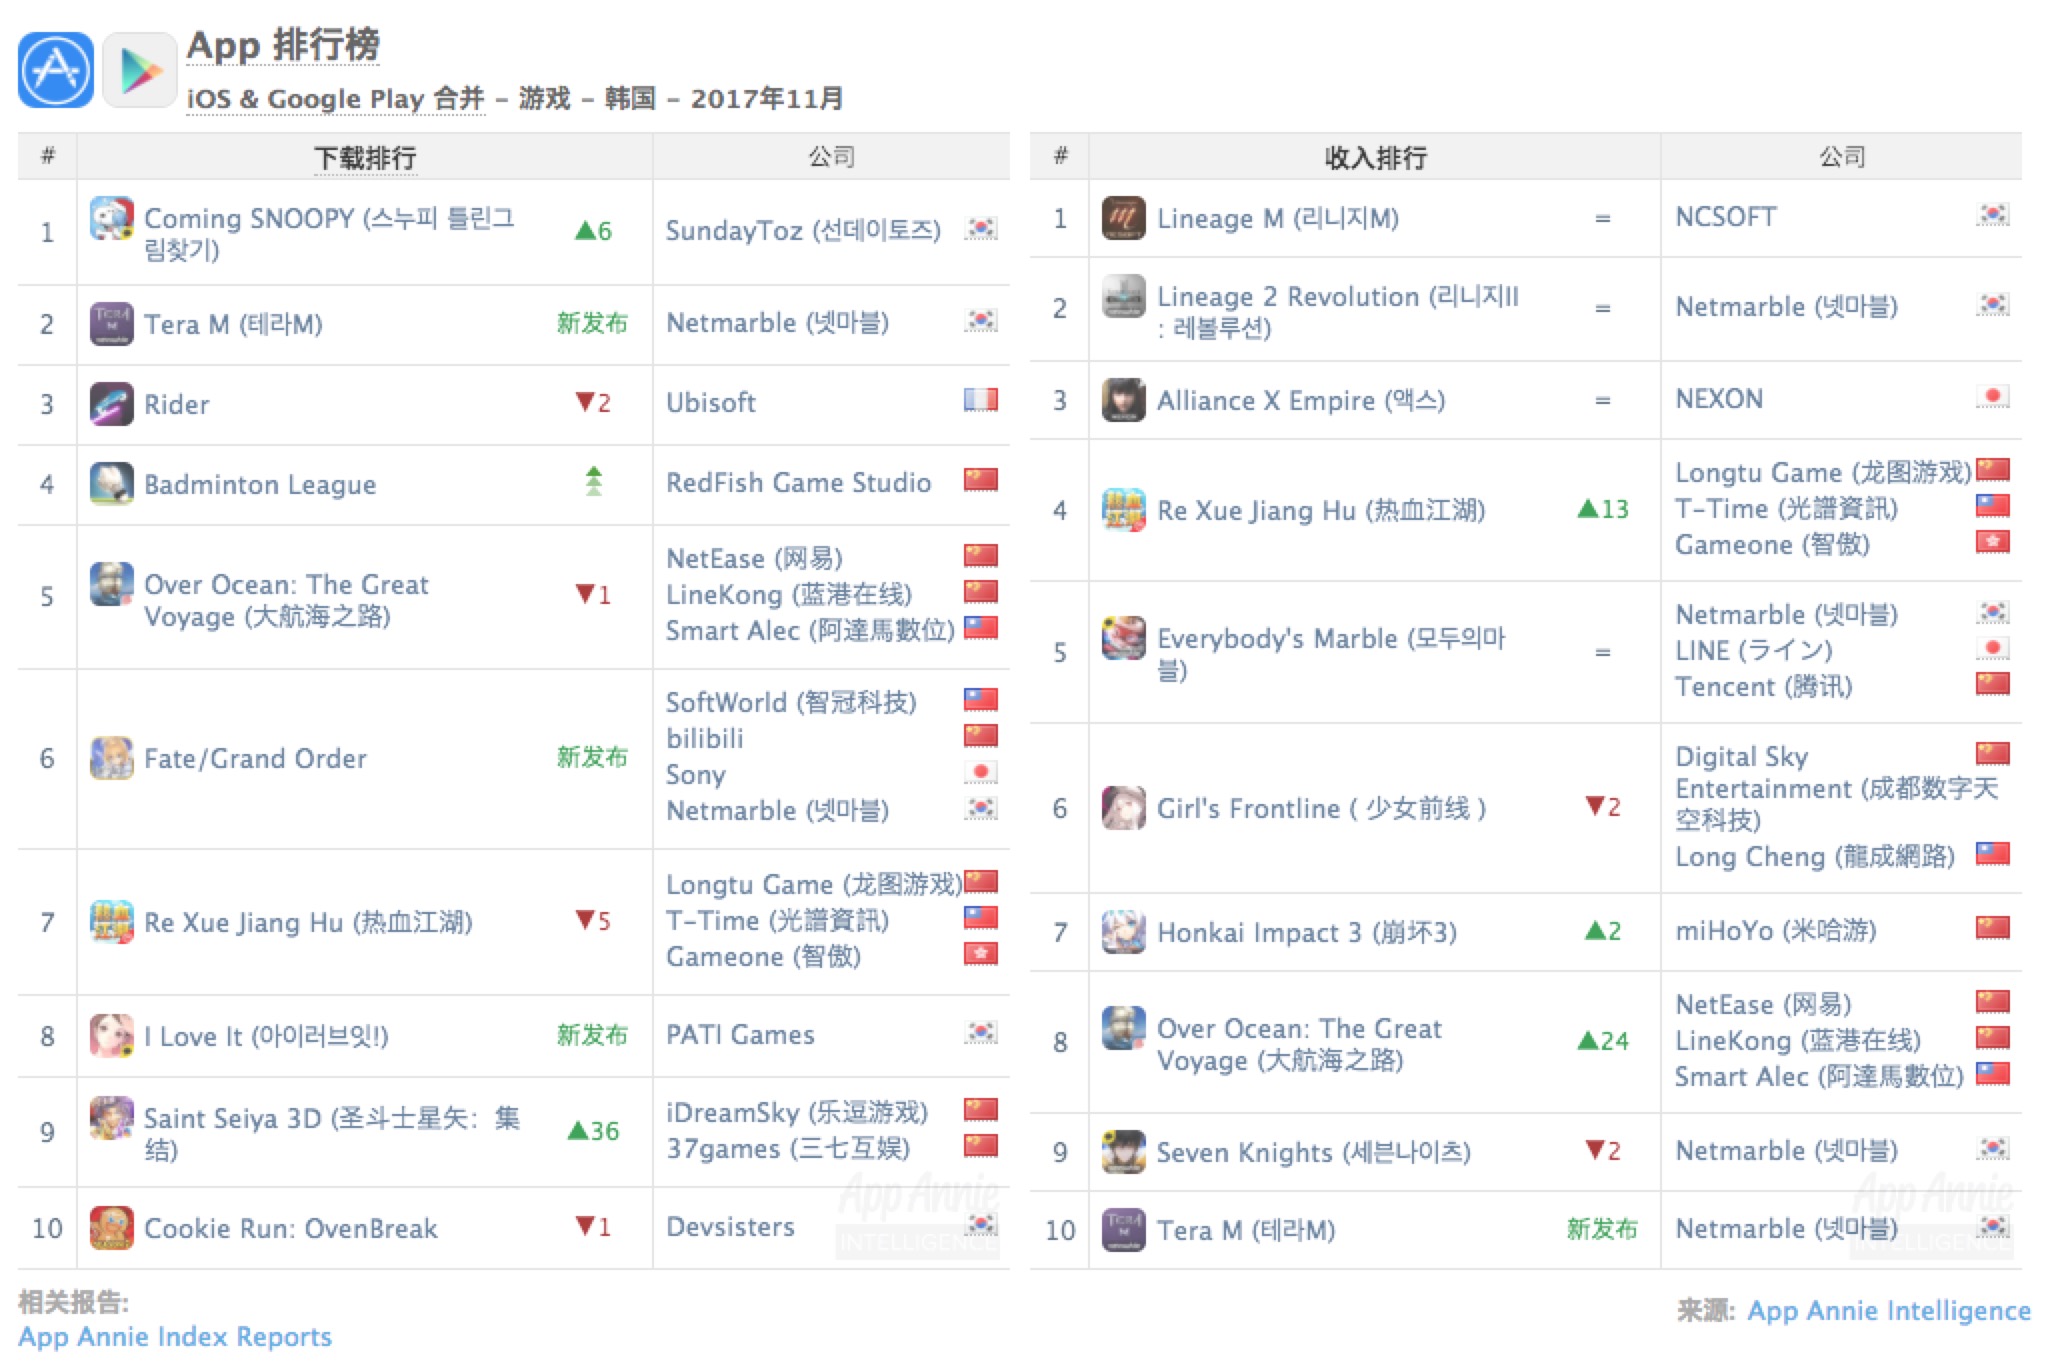Click Re Xue Jiang Hu icon in revenue ranking
Screen dimensions: 2058x1364
coord(1124,510)
